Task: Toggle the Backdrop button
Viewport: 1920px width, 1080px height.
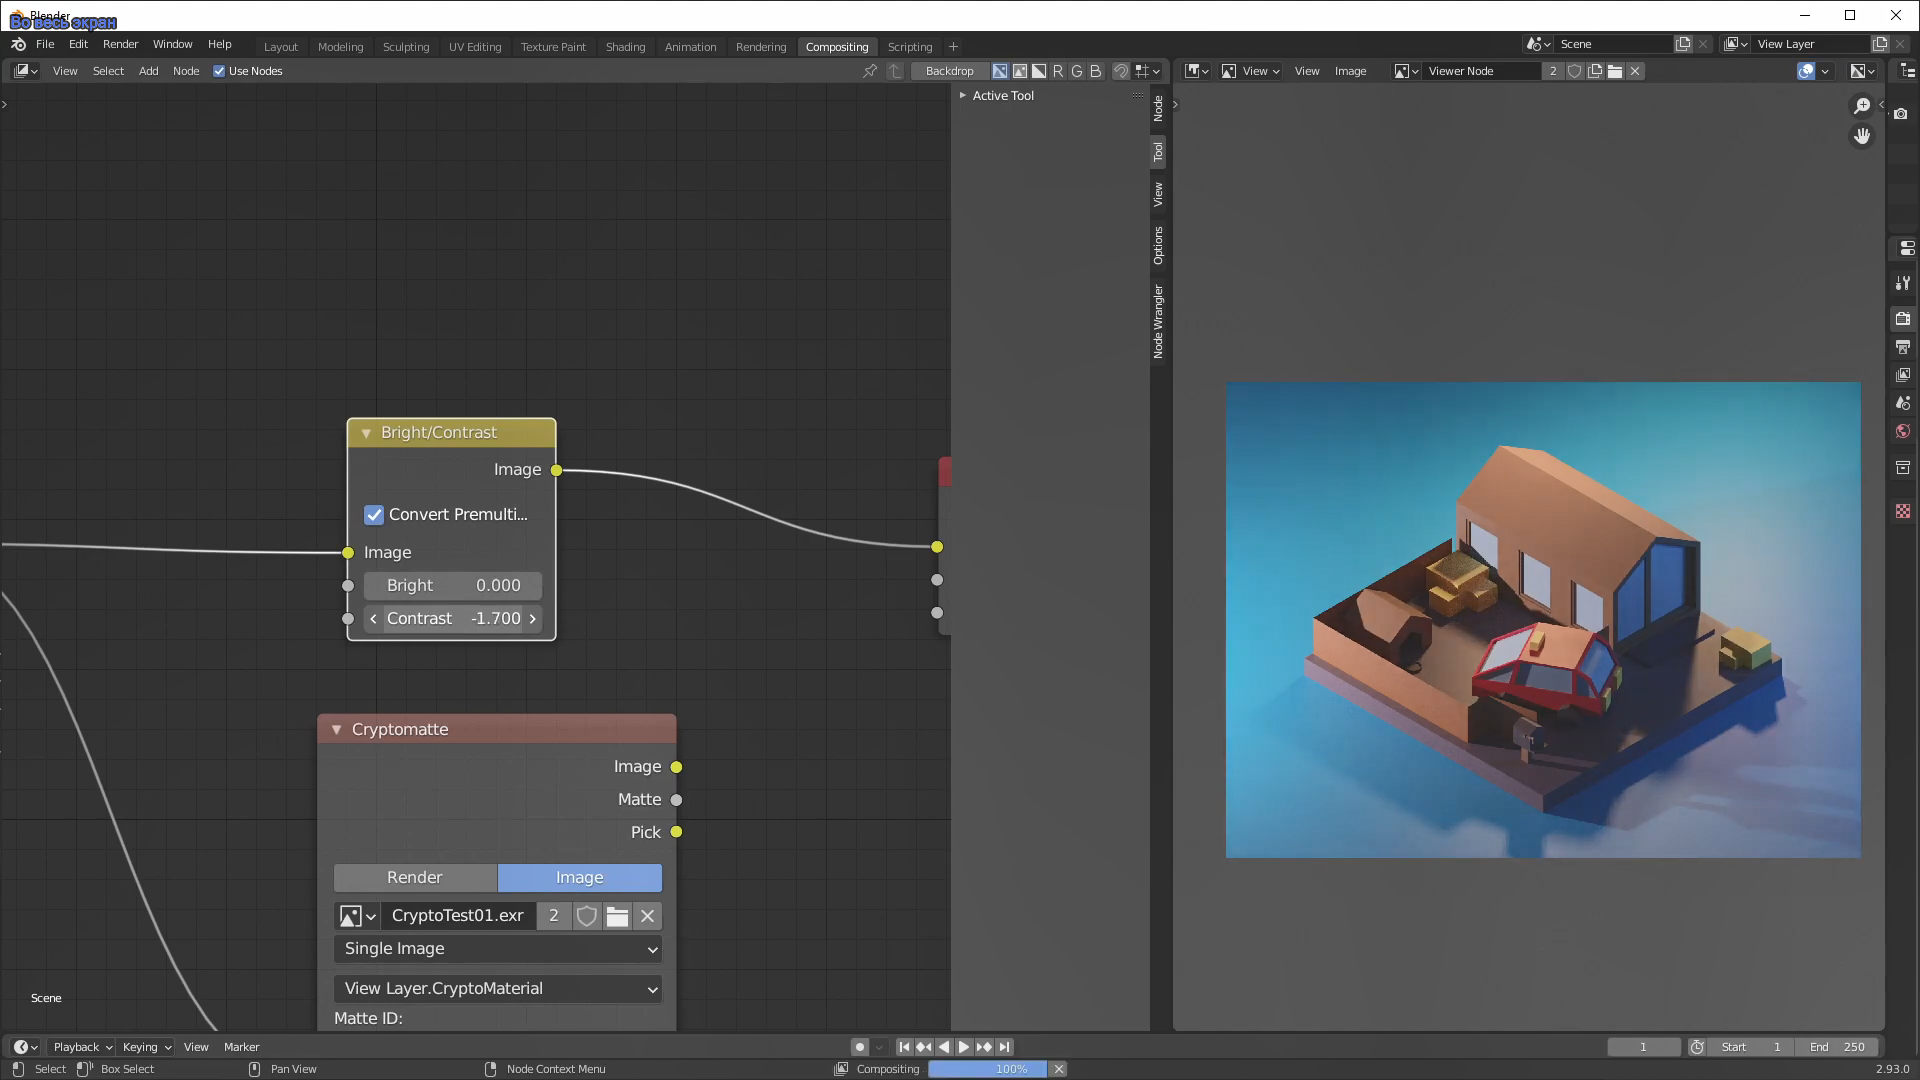Action: coord(949,71)
